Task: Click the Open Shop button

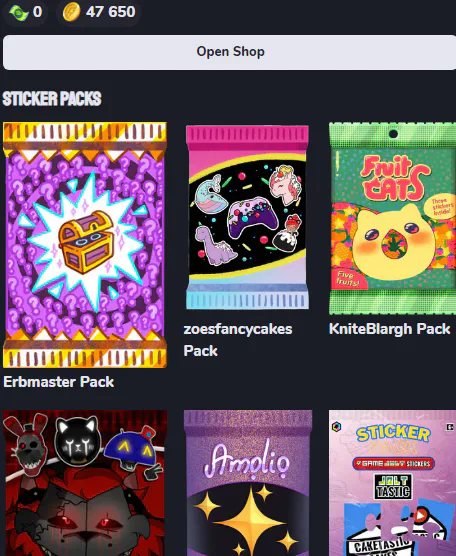Action: click(229, 52)
